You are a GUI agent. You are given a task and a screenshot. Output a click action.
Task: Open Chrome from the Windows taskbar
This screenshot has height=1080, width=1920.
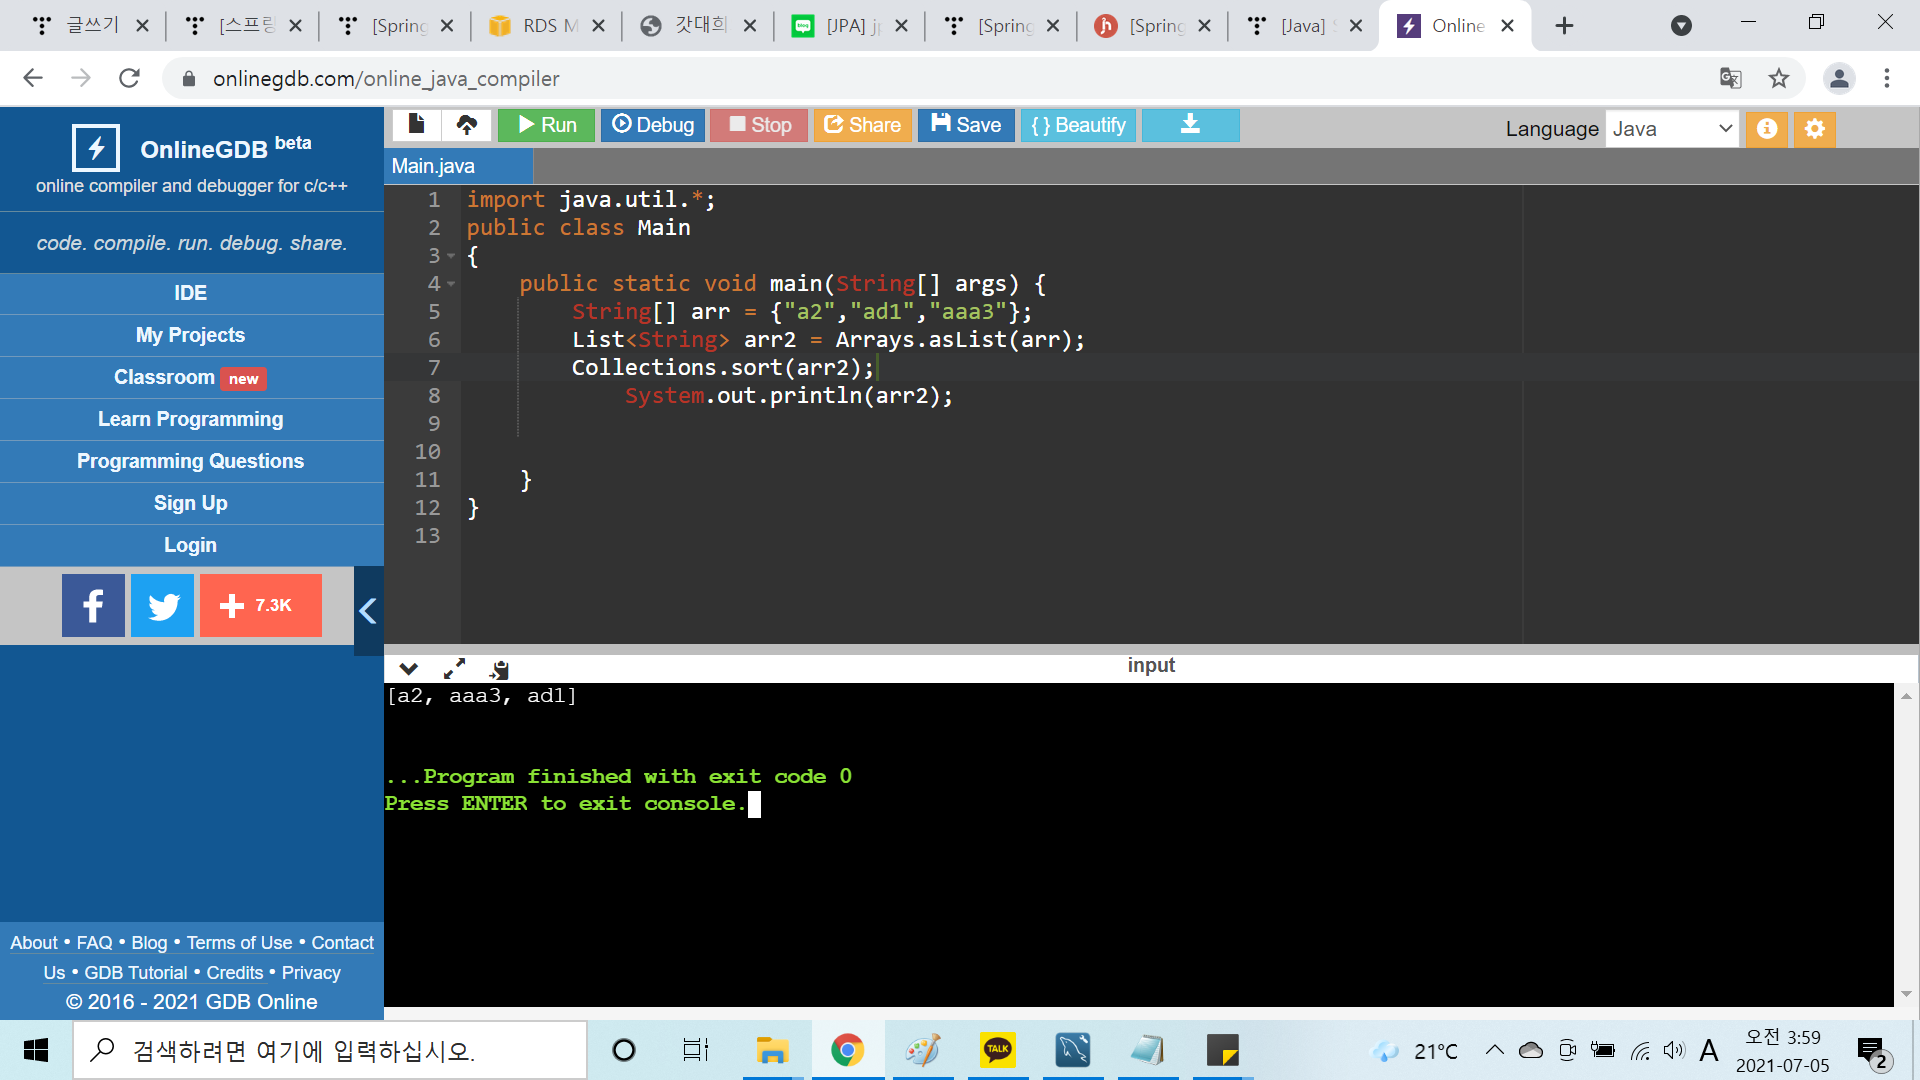click(x=847, y=1050)
